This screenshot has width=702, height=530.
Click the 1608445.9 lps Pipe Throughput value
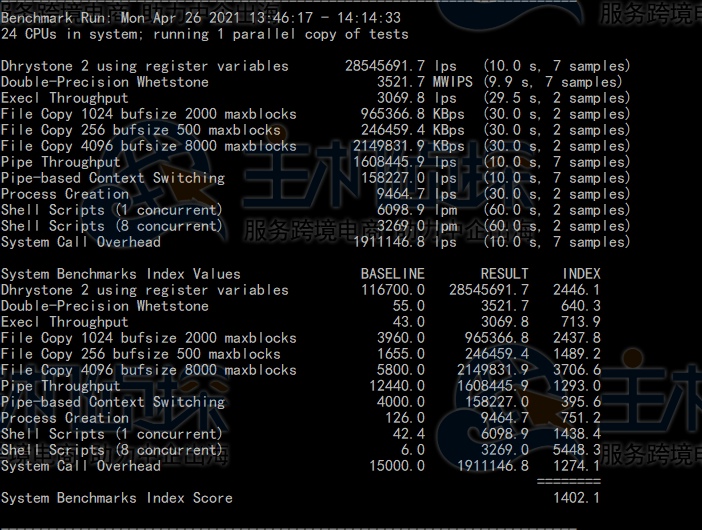(406, 162)
